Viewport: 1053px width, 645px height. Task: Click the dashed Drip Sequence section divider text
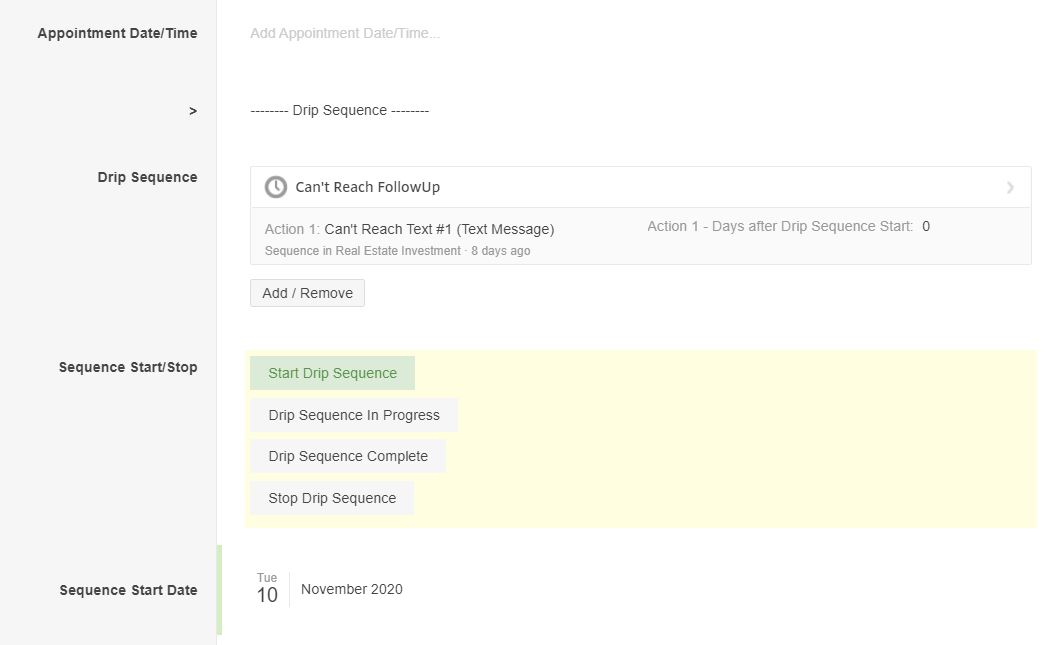340,110
